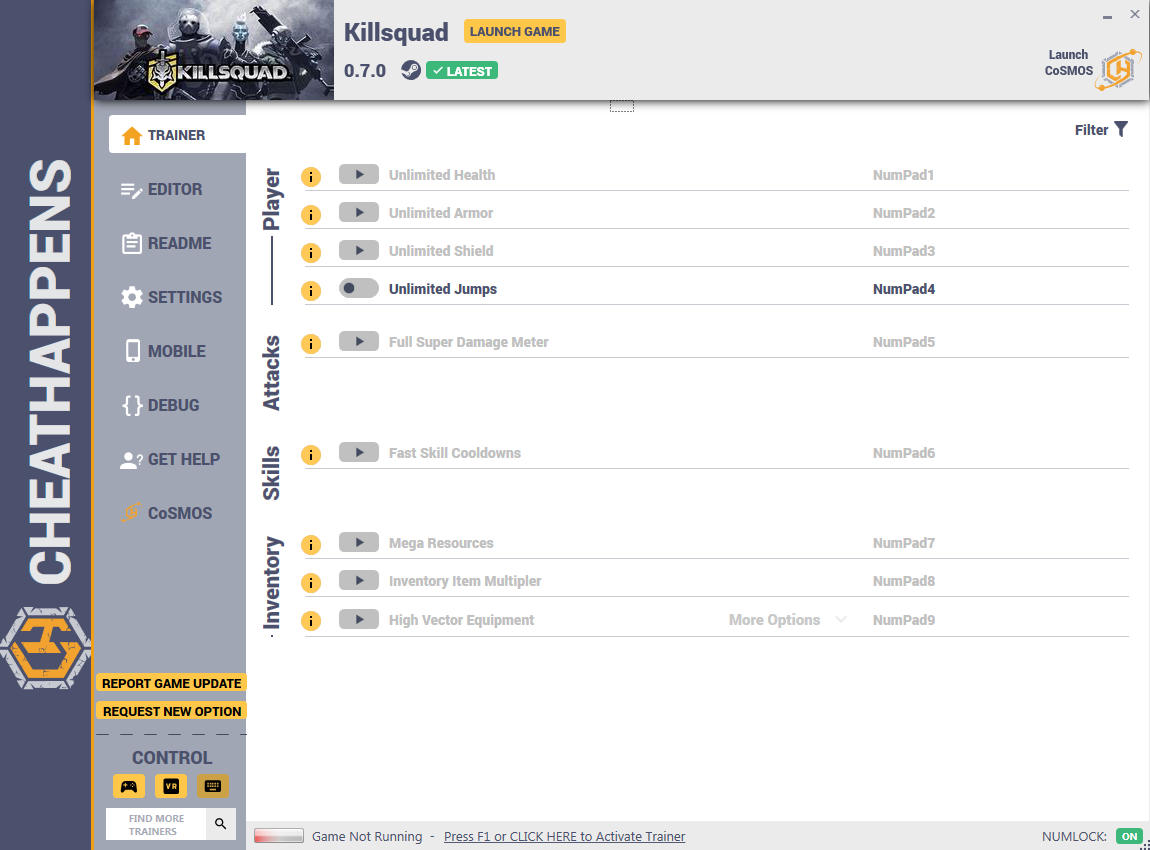The width and height of the screenshot is (1150, 850).
Task: Click REQUEST NEW OPTION button
Action: pos(172,711)
